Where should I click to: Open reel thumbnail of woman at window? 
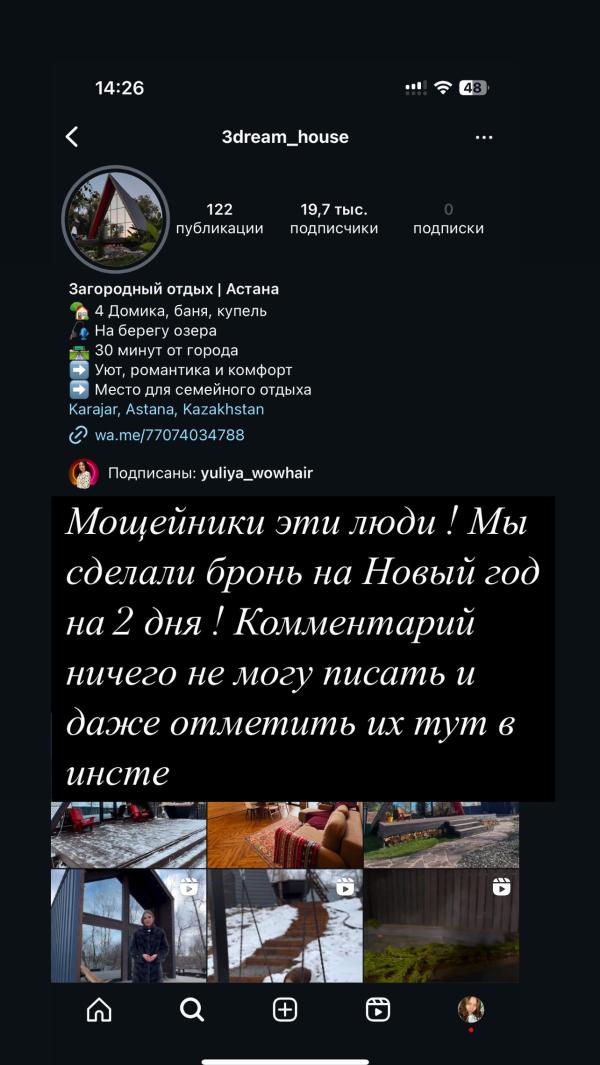click(x=128, y=926)
